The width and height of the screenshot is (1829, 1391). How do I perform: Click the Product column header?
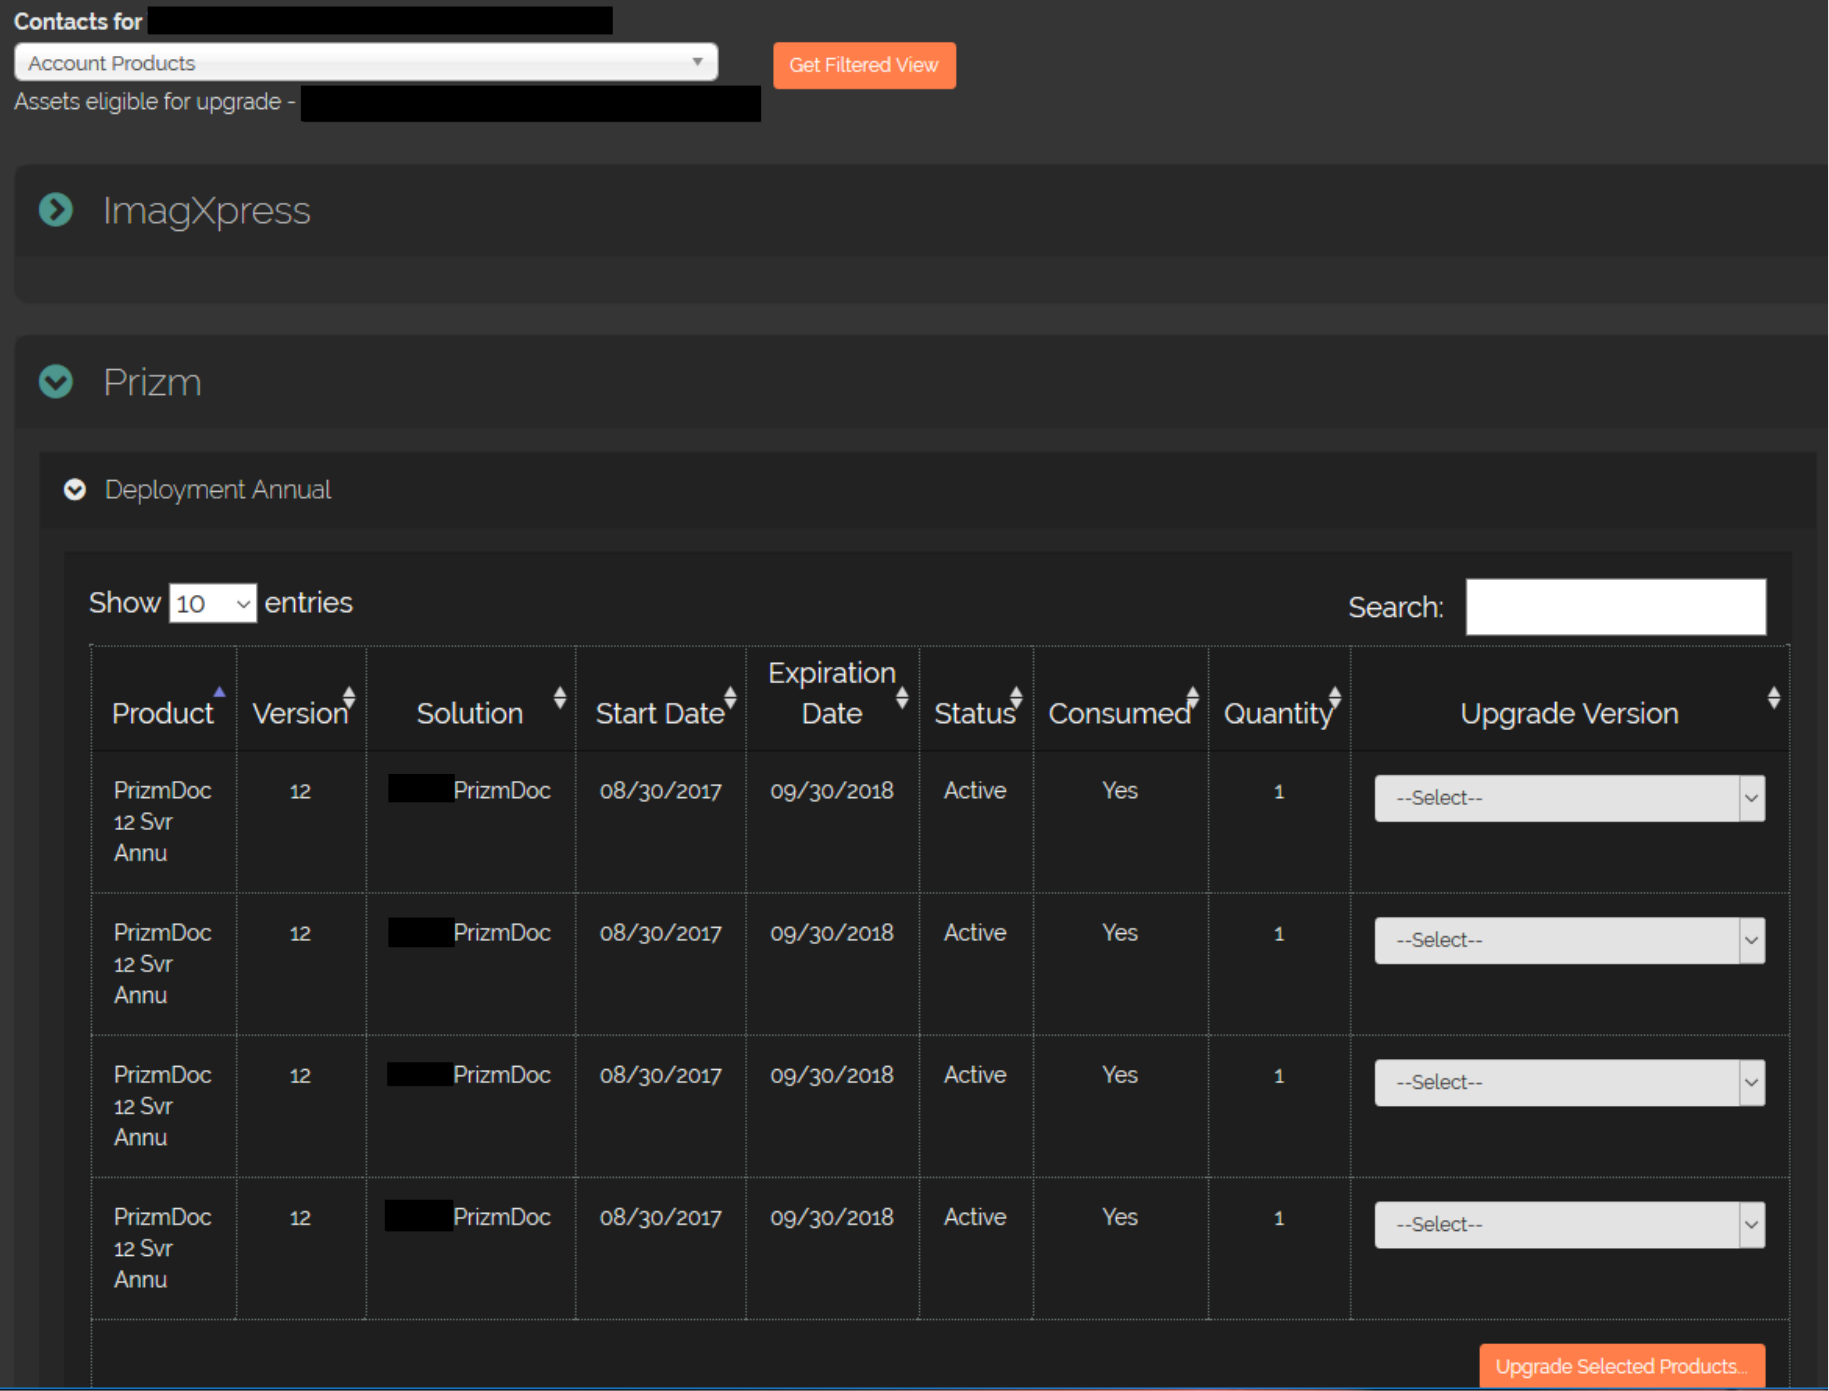coord(163,713)
